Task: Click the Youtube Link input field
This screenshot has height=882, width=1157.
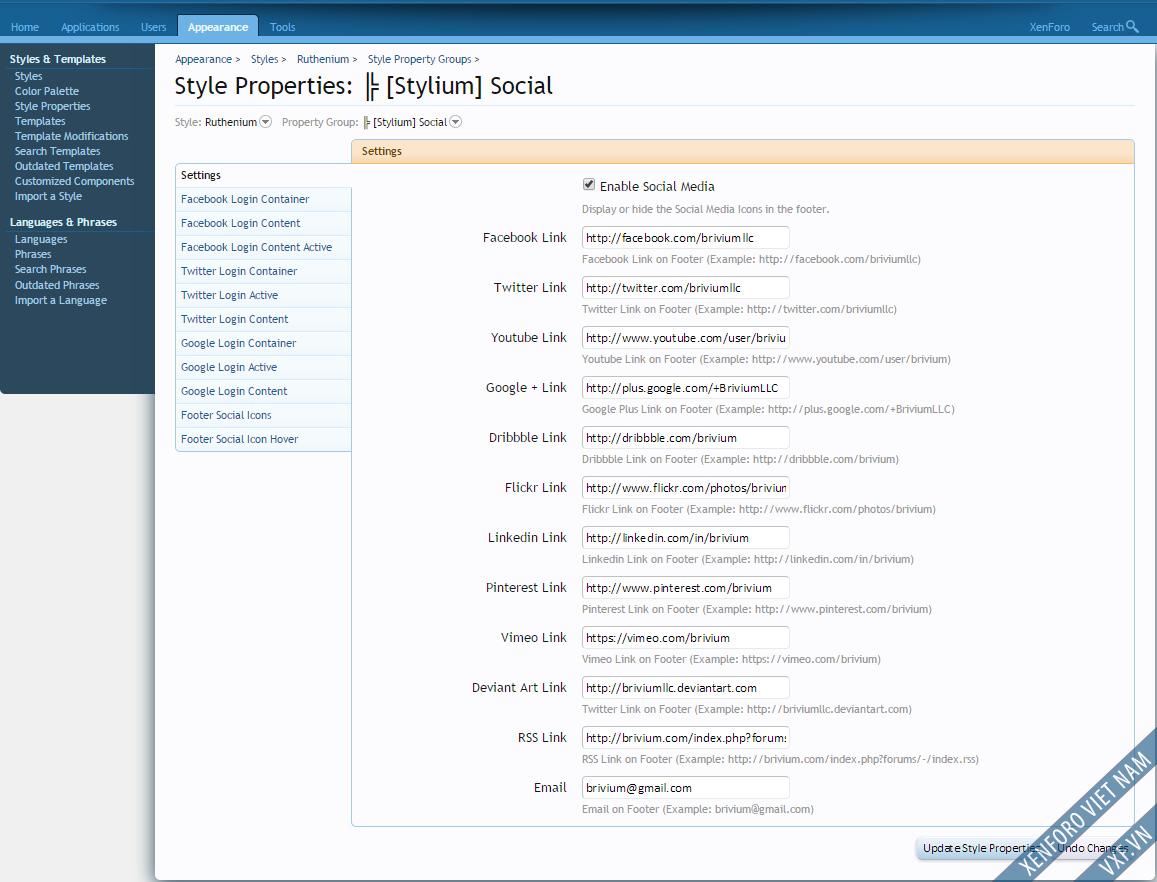Action: pos(685,338)
